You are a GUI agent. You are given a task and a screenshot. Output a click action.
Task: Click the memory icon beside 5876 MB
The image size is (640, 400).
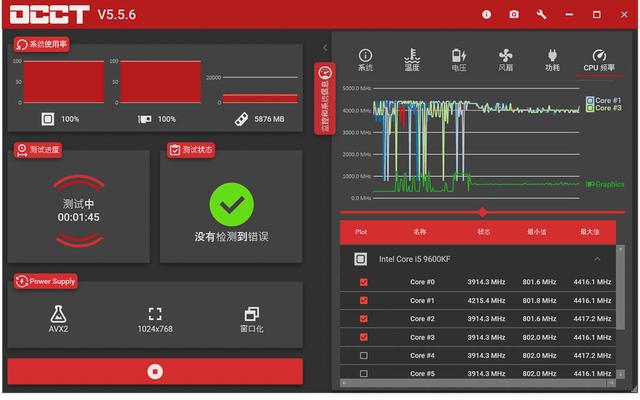pos(241,119)
